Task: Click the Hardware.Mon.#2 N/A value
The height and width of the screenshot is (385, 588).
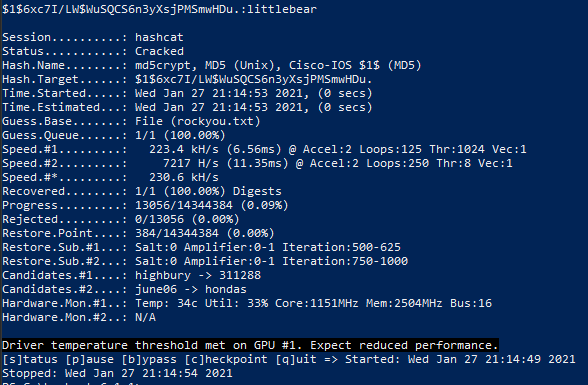Action: click(146, 317)
